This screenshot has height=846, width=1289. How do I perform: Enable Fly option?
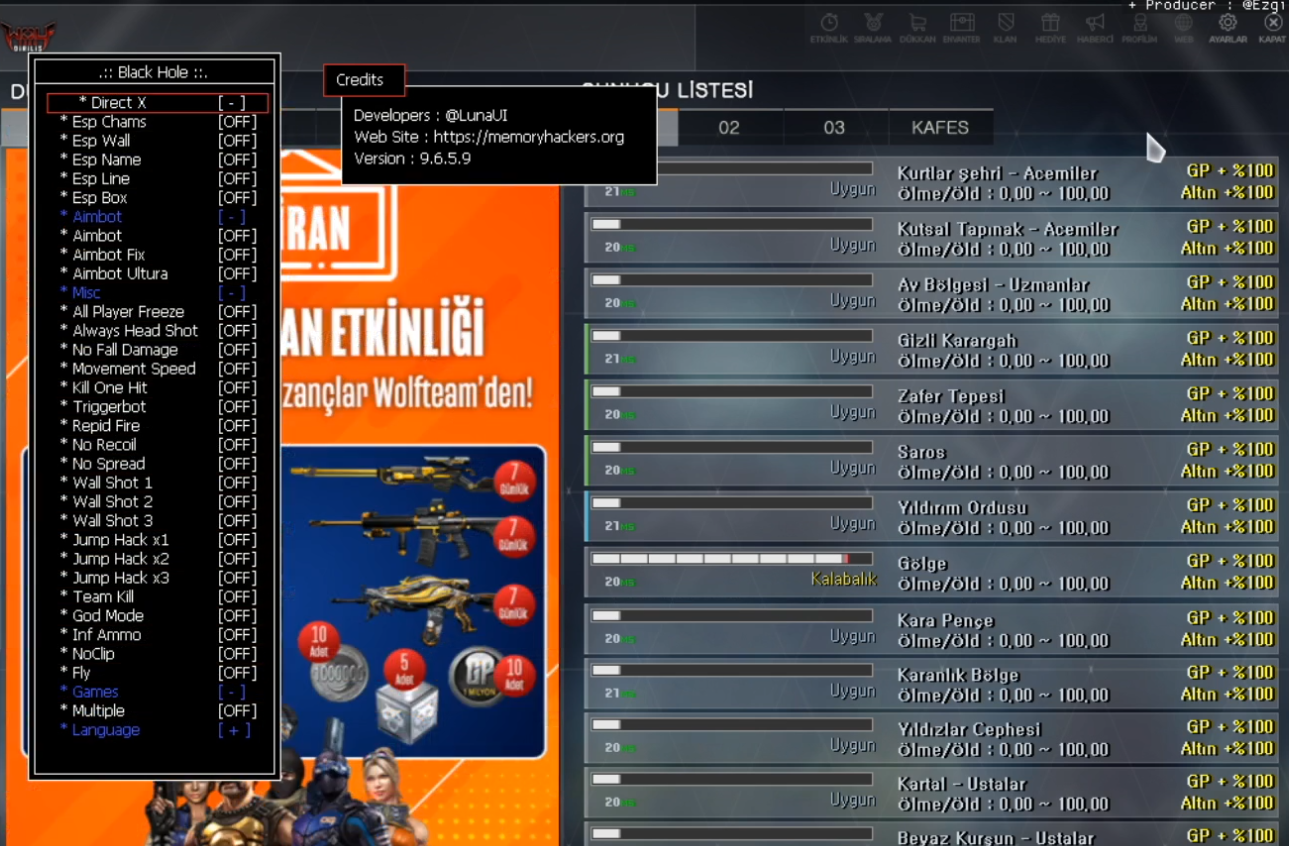157,673
